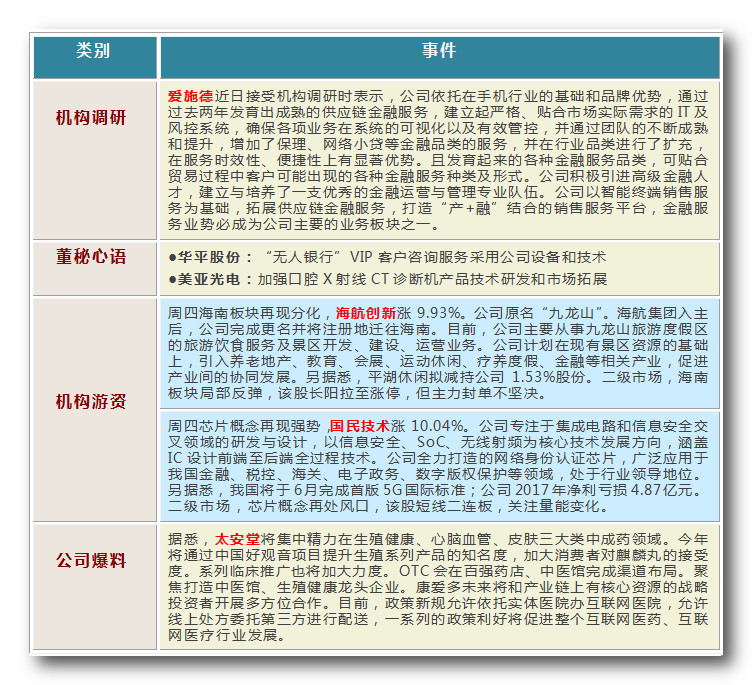
Task: Click the 类别 column header
Action: click(x=93, y=52)
